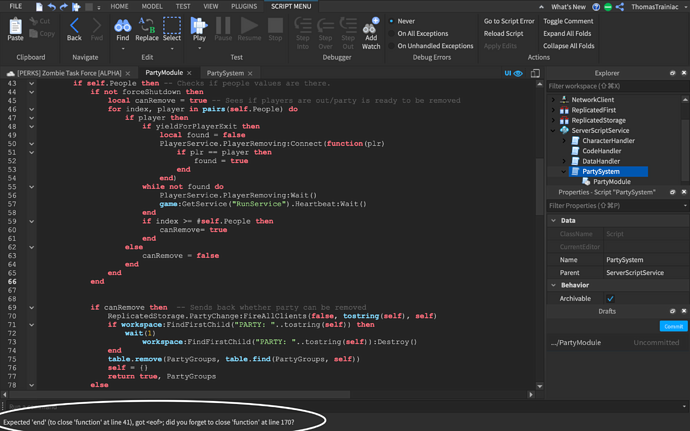The width and height of the screenshot is (690, 431).
Task: Click Go to Script Error
Action: tap(509, 21)
